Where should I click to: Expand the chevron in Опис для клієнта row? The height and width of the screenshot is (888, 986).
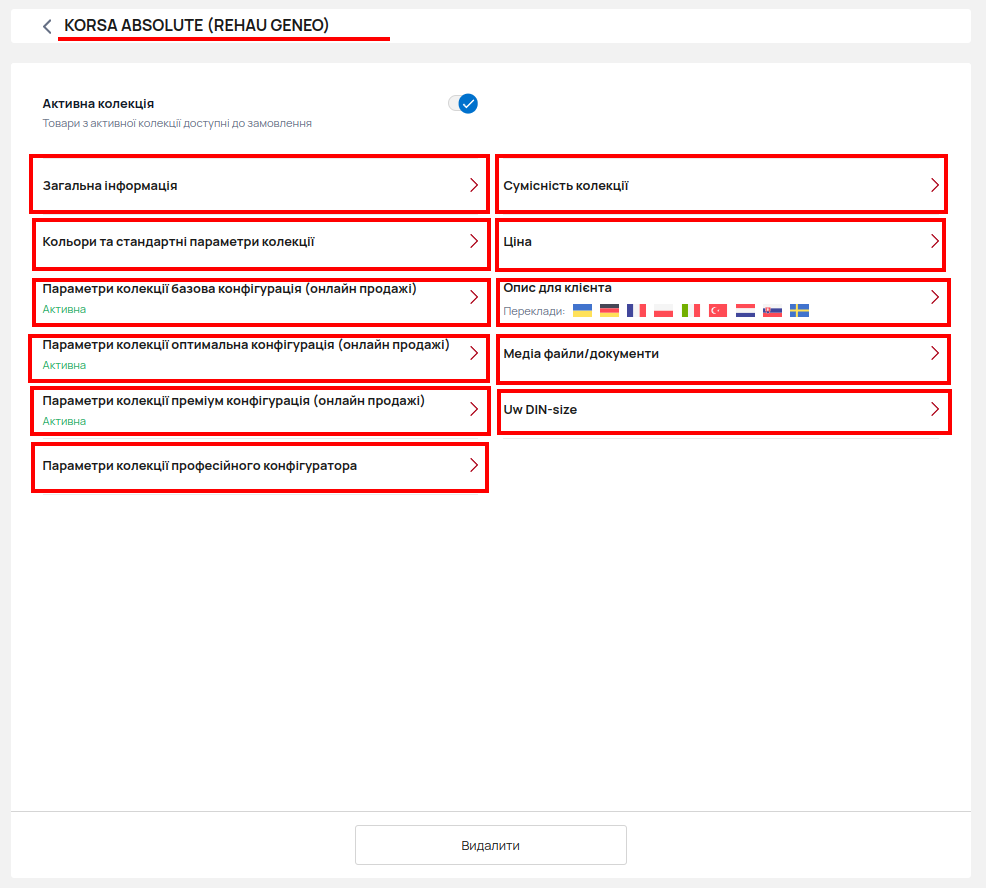(x=935, y=297)
